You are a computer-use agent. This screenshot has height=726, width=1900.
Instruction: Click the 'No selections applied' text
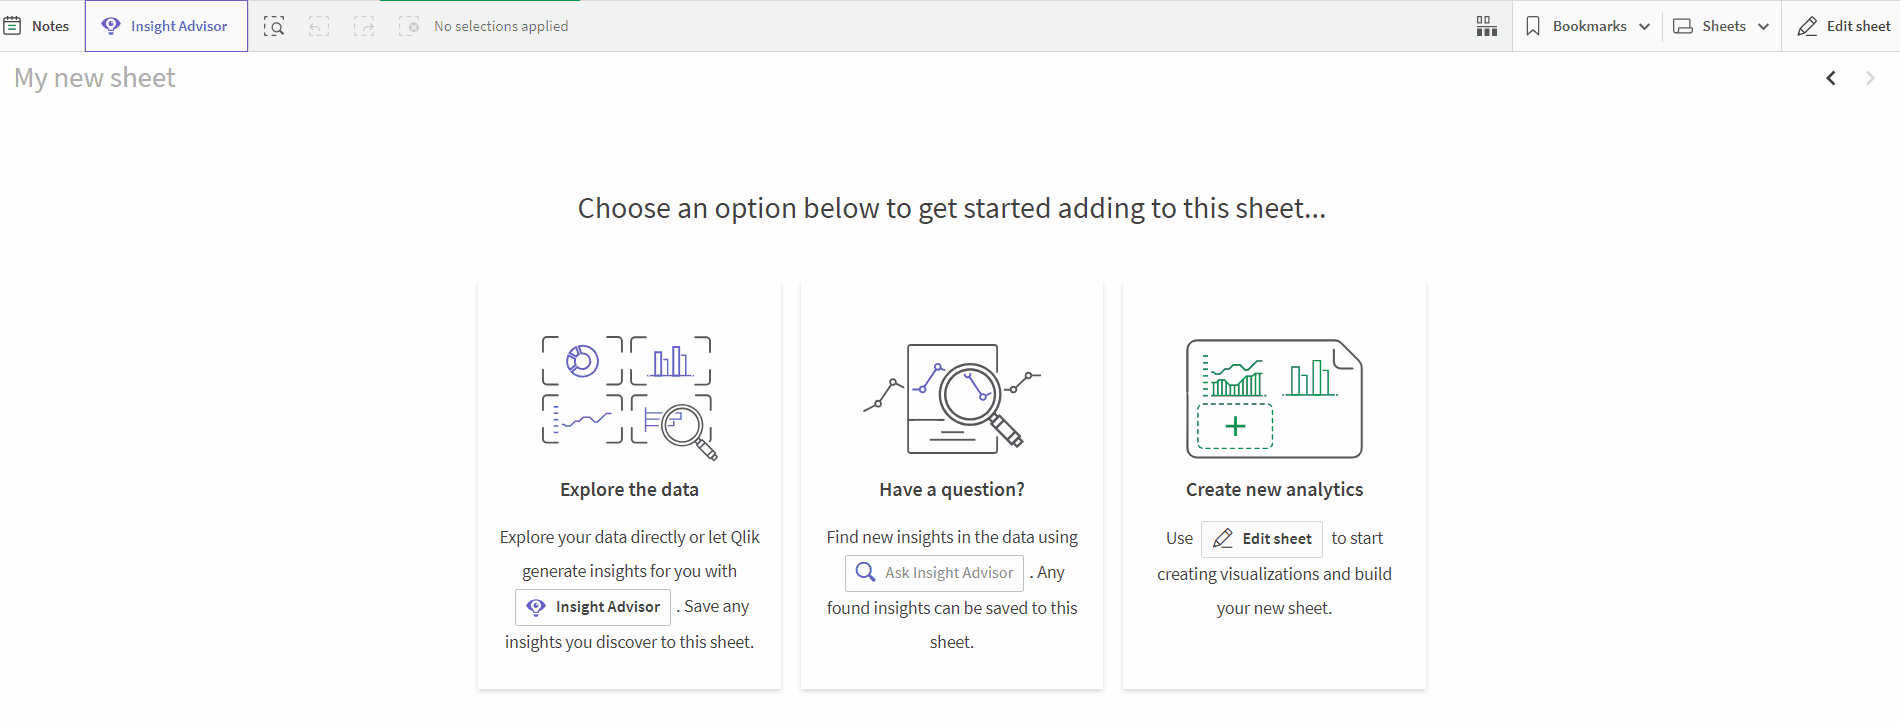point(501,26)
